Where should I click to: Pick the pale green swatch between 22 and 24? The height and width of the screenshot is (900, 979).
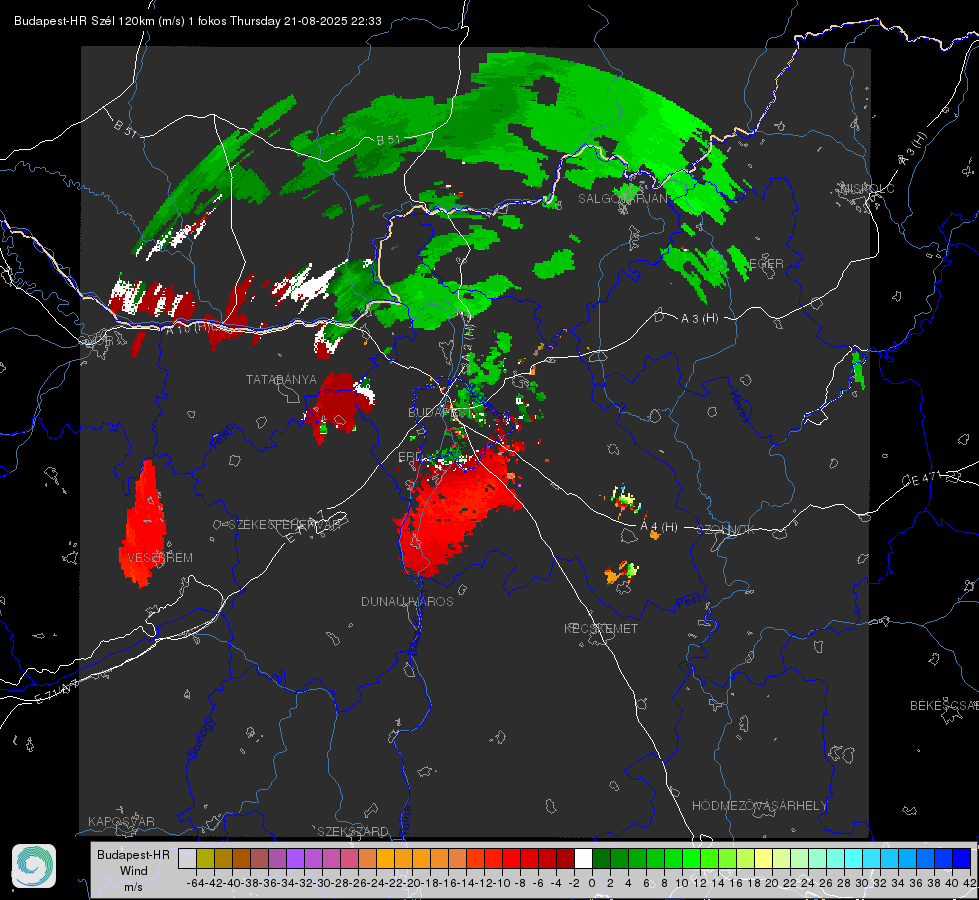pyautogui.click(x=799, y=858)
